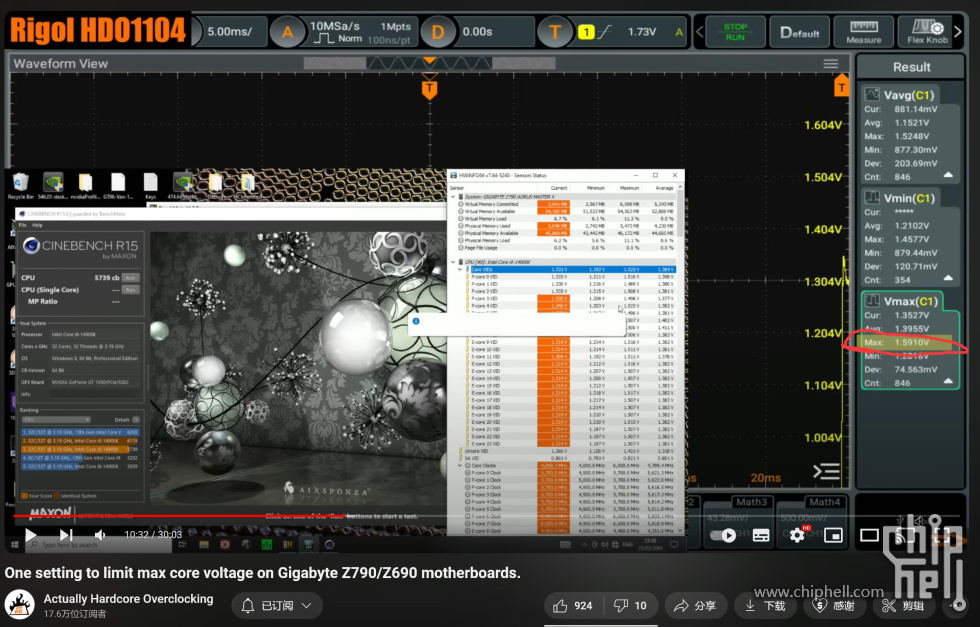Open the D delay menu
This screenshot has height=627, width=980.
coord(438,32)
